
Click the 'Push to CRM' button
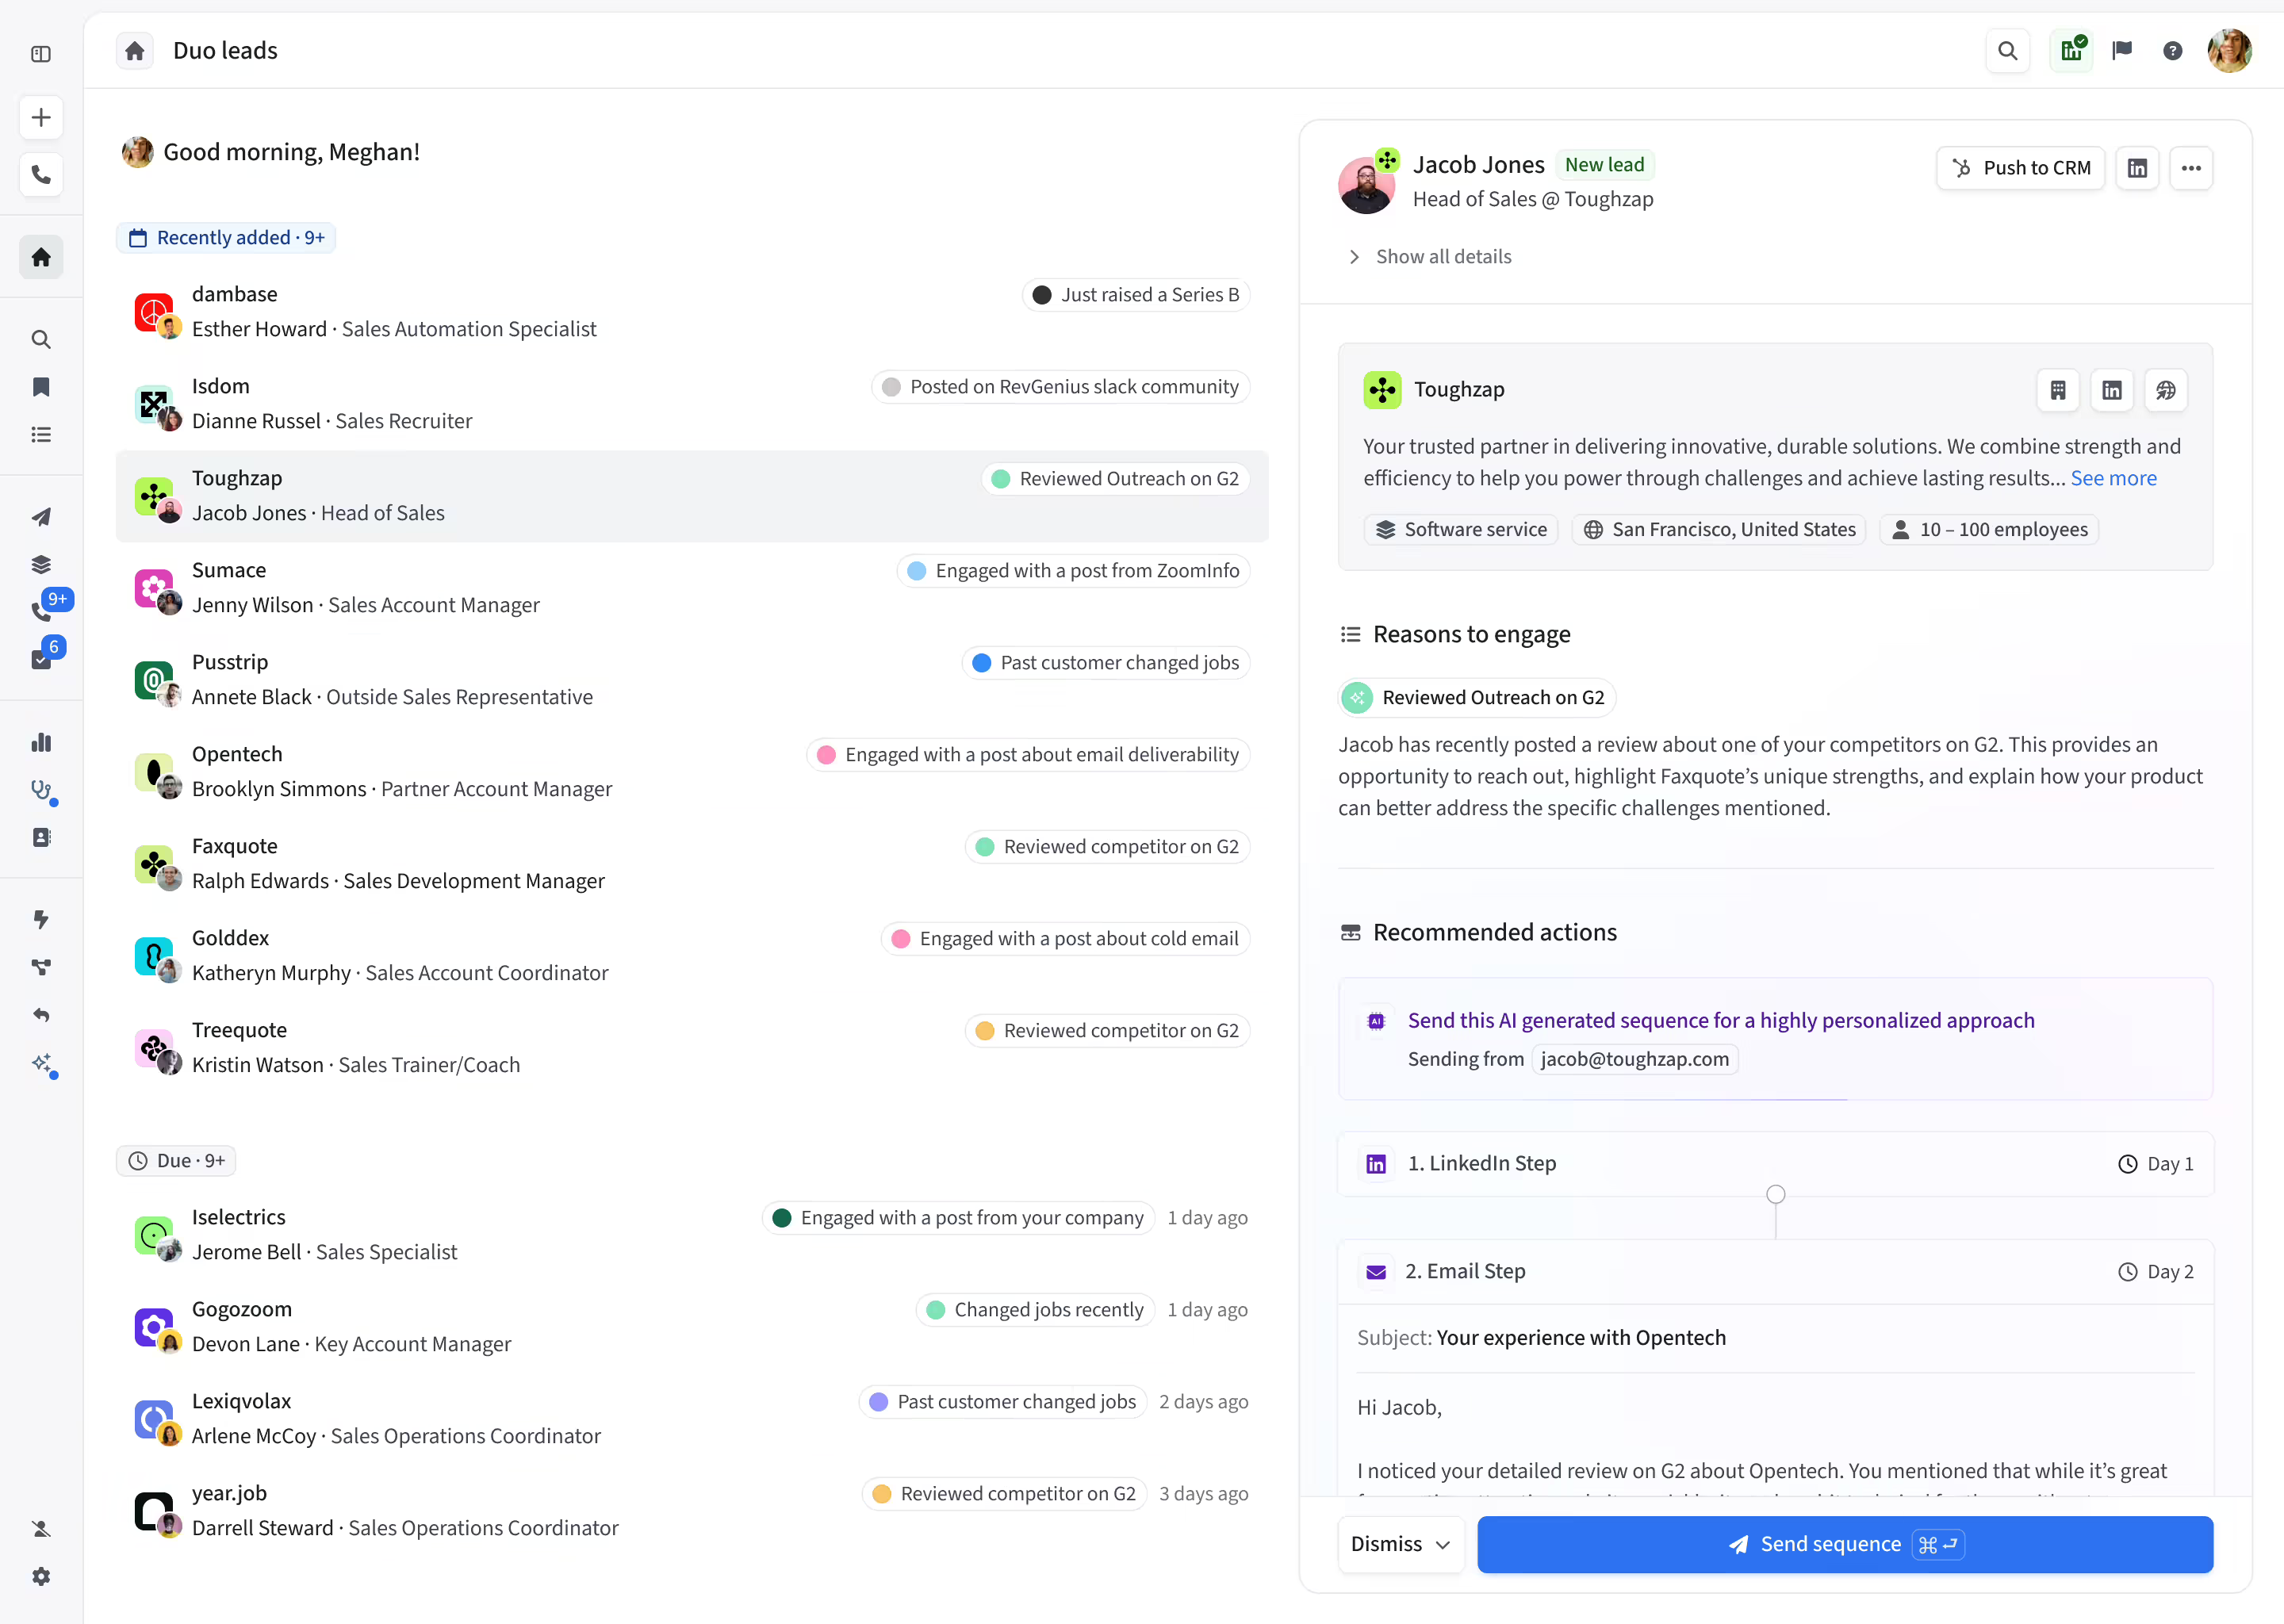2020,168
